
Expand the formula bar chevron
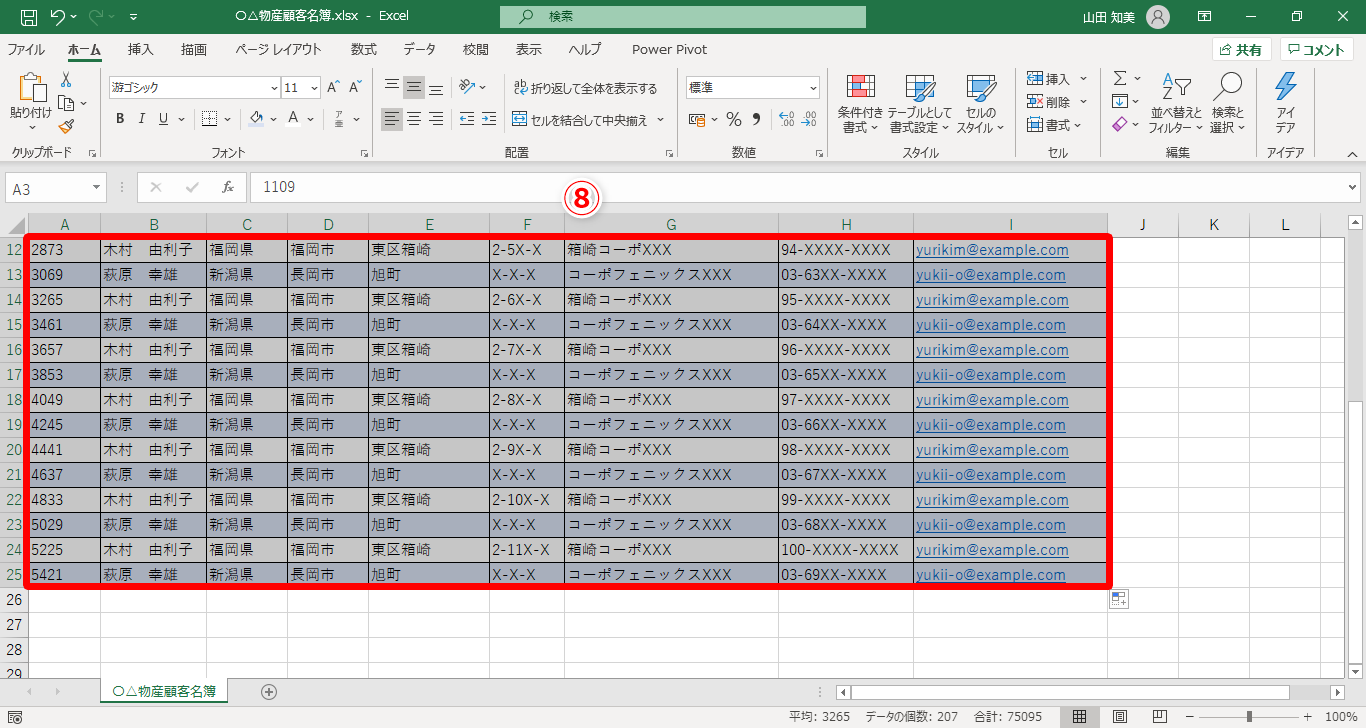[x=1353, y=187]
